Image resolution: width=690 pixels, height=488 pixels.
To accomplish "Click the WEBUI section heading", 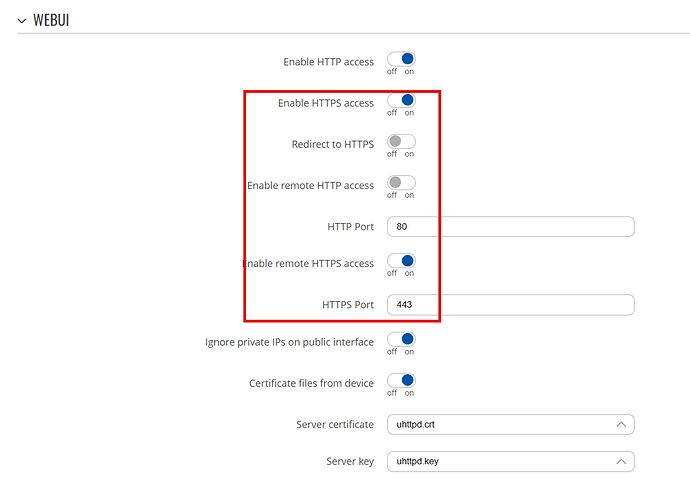I will 51,20.
